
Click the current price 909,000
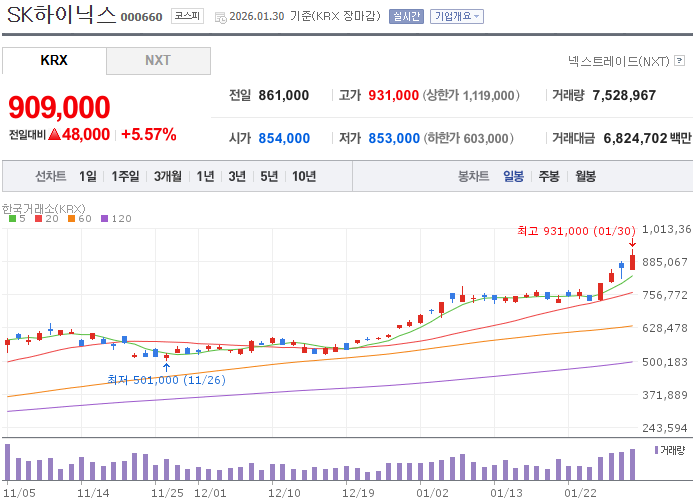59,107
